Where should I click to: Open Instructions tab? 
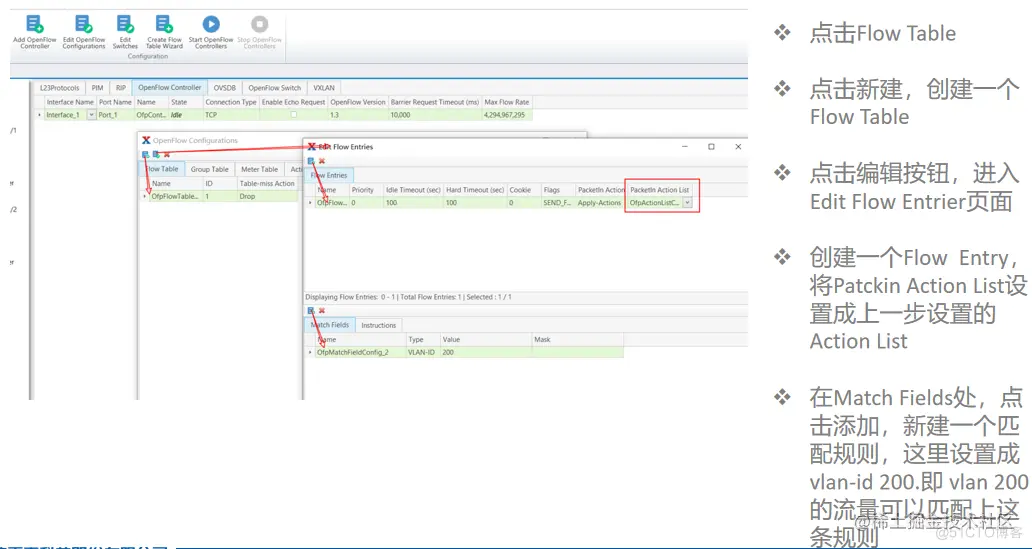378,325
